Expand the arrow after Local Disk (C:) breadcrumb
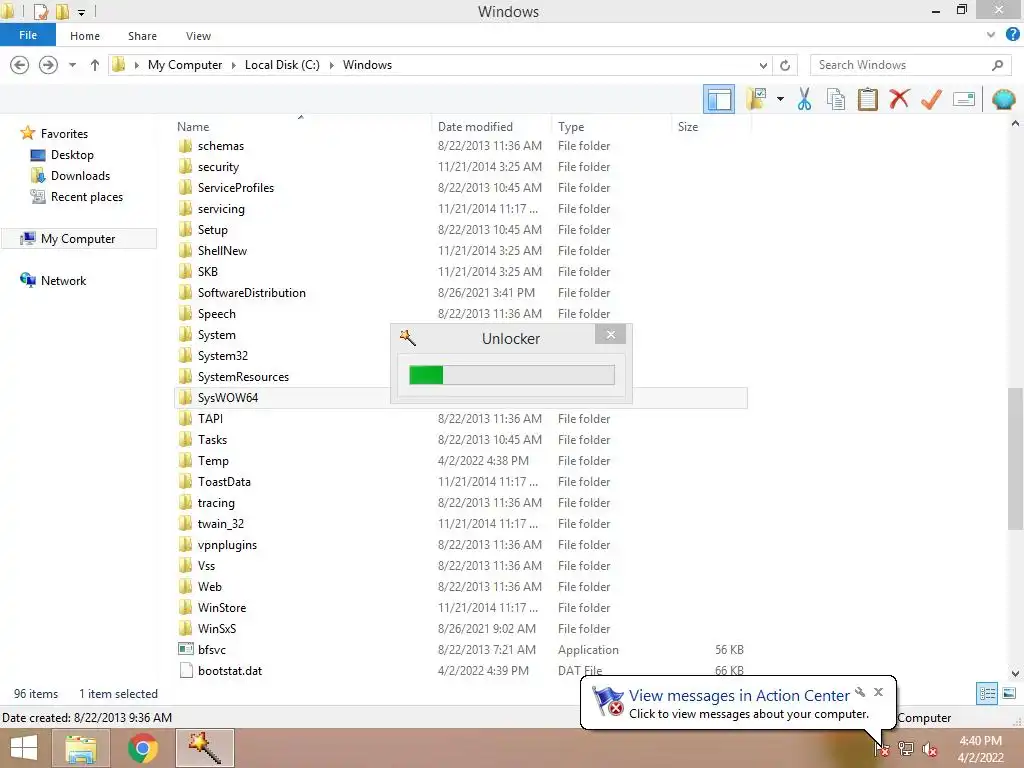 331,65
